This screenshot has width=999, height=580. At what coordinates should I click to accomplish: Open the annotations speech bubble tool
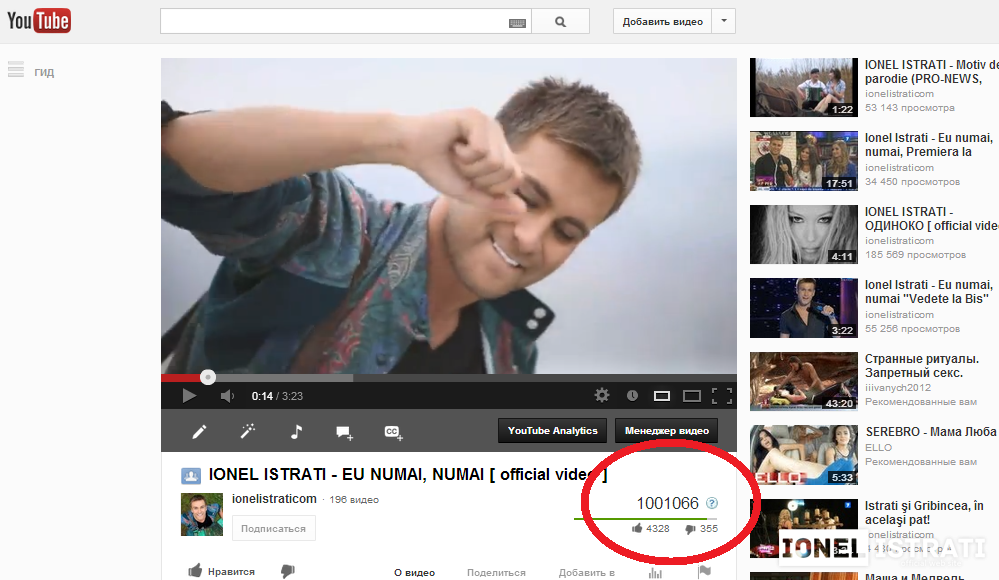[344, 432]
